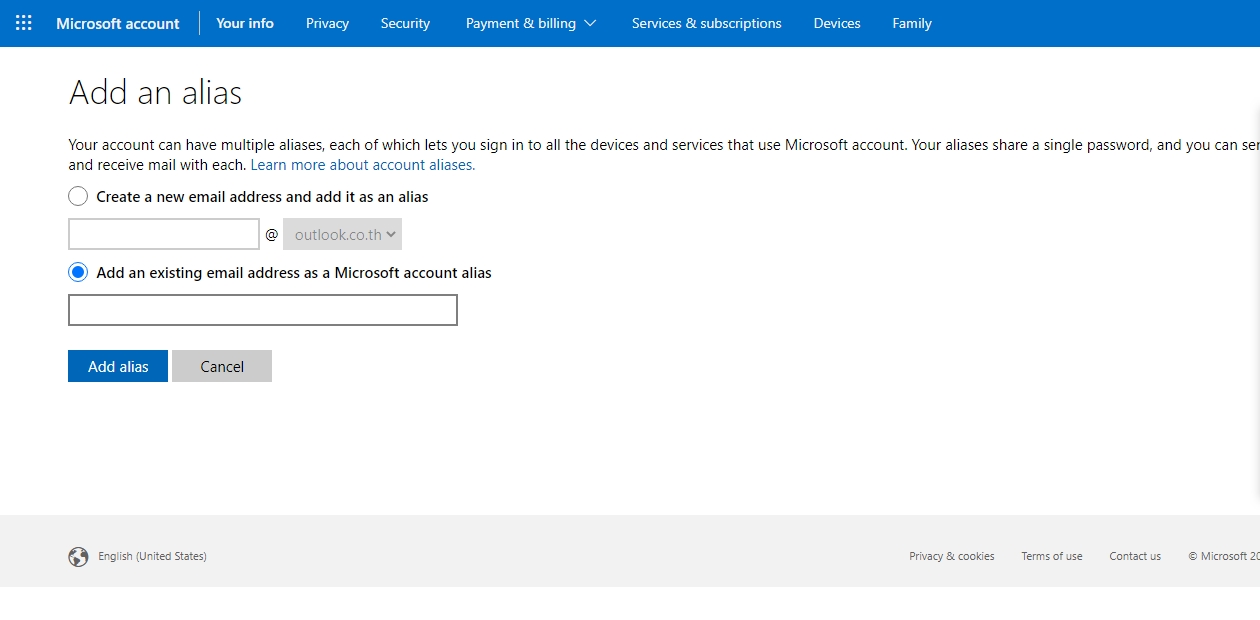Click the Add alias button
Image resolution: width=1260 pixels, height=620 pixels.
[x=118, y=366]
